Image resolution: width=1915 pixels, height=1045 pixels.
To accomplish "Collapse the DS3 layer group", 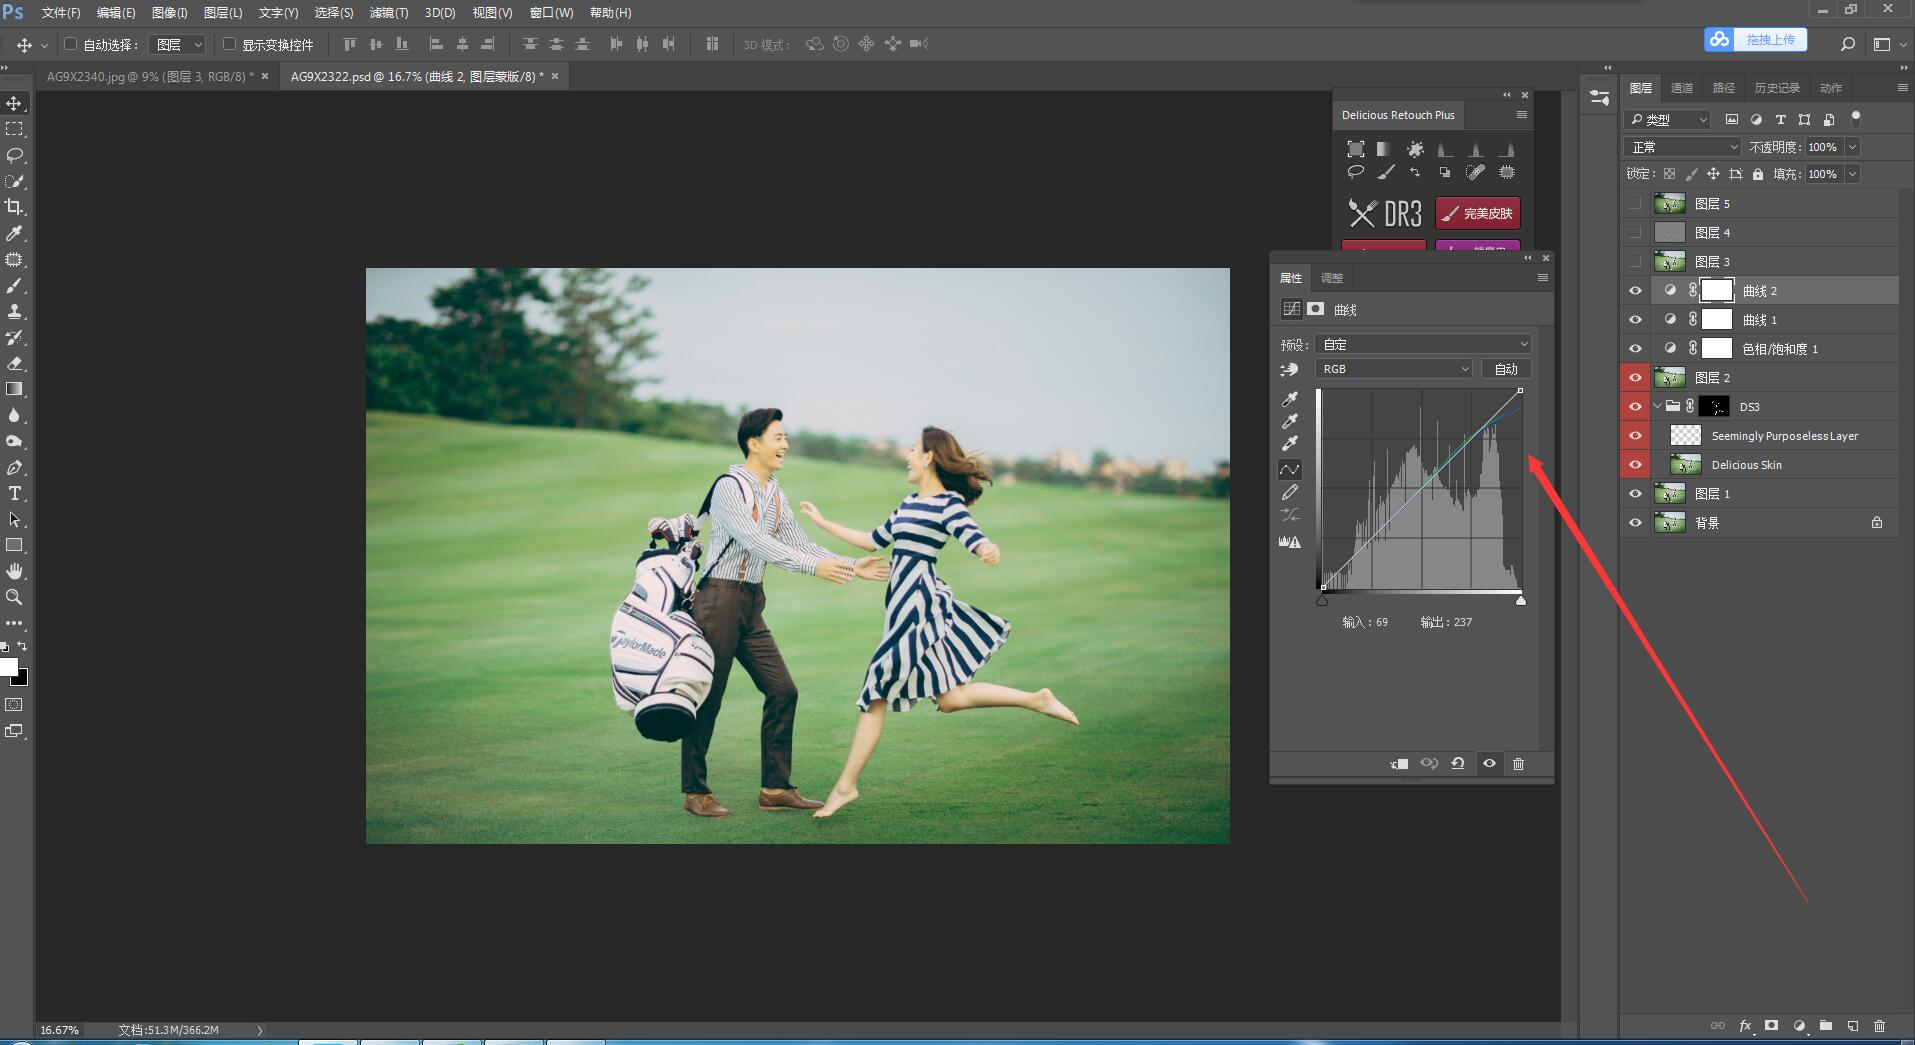I will (x=1657, y=407).
